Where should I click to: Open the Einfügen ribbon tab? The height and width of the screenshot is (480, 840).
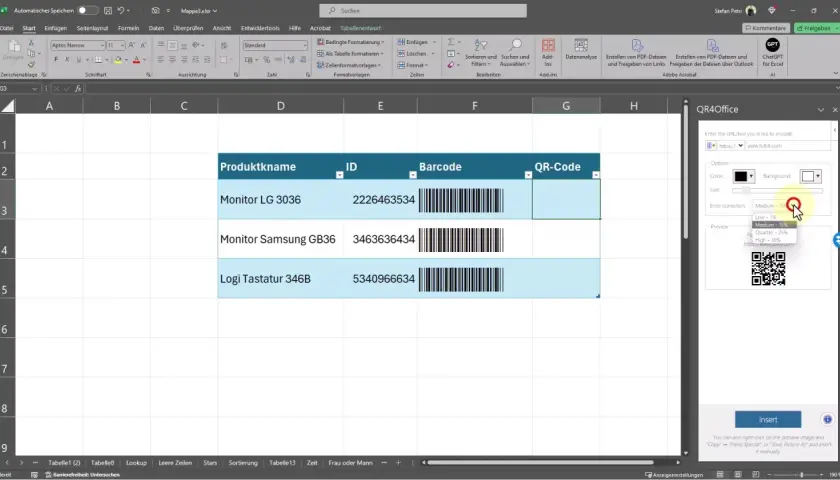[x=56, y=28]
